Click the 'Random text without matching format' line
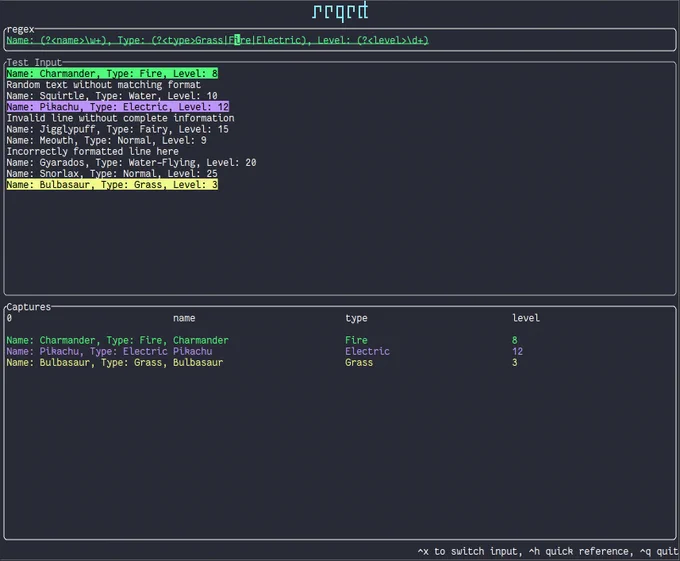 point(103,85)
